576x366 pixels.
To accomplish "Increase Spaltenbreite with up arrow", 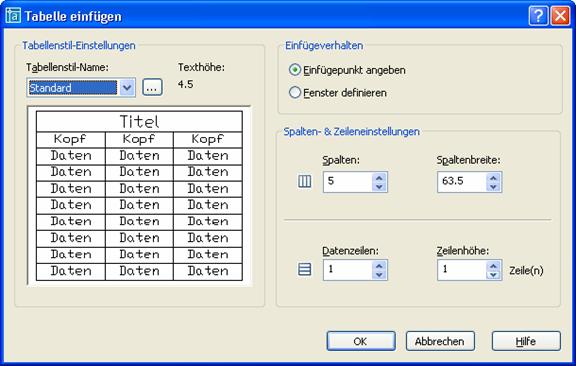I will (493, 177).
